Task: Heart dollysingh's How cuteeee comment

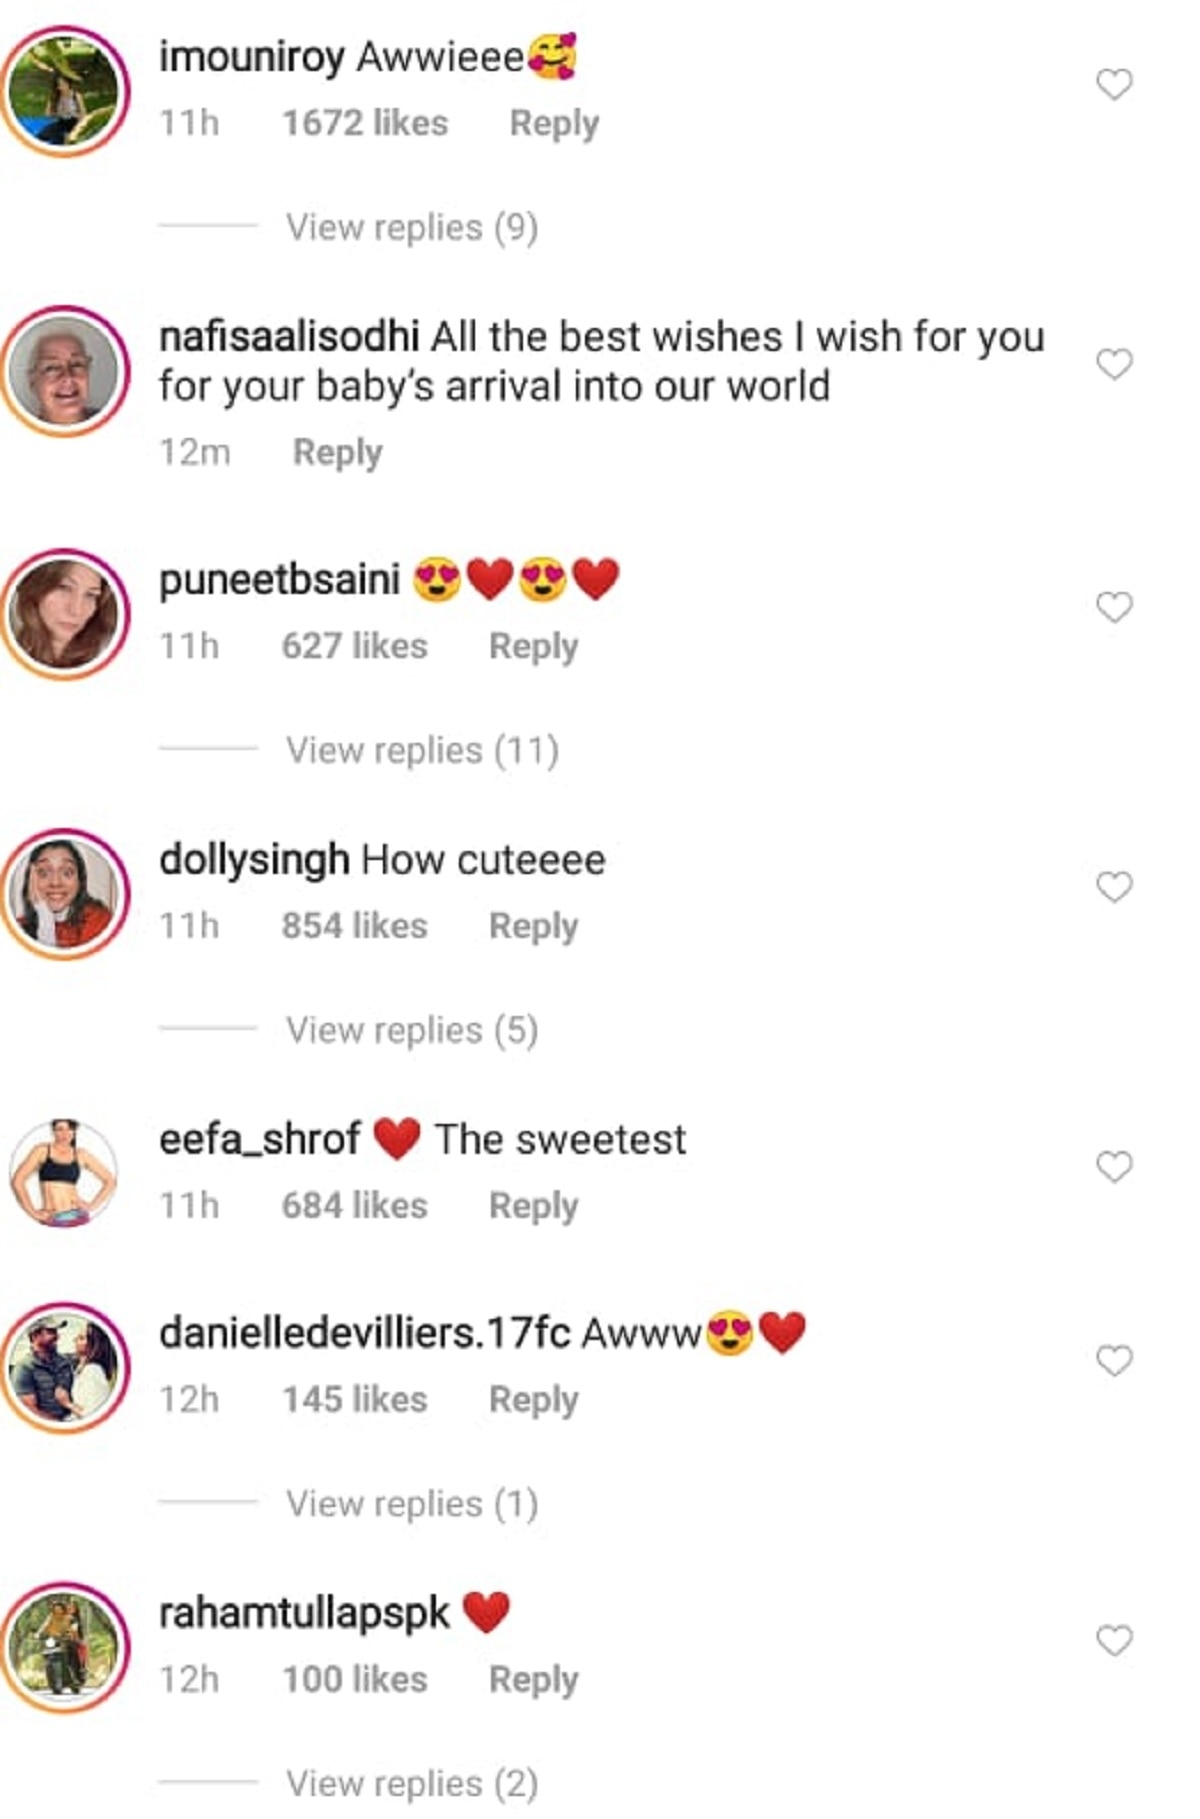Action: (1114, 887)
